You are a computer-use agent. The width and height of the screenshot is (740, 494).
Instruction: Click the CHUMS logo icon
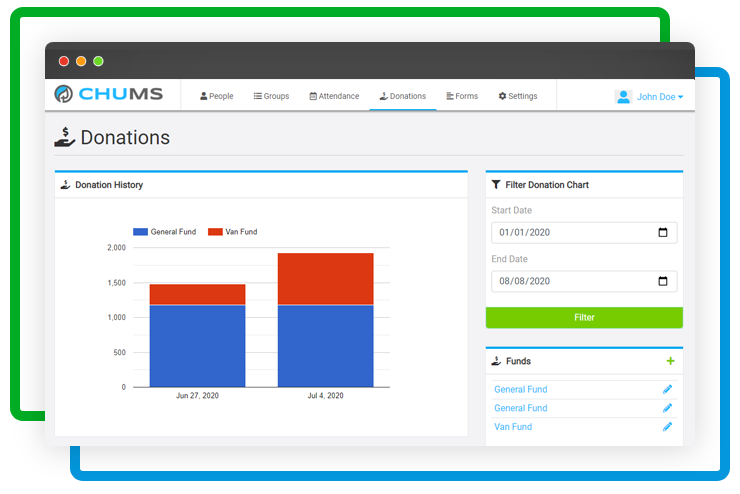tap(65, 96)
